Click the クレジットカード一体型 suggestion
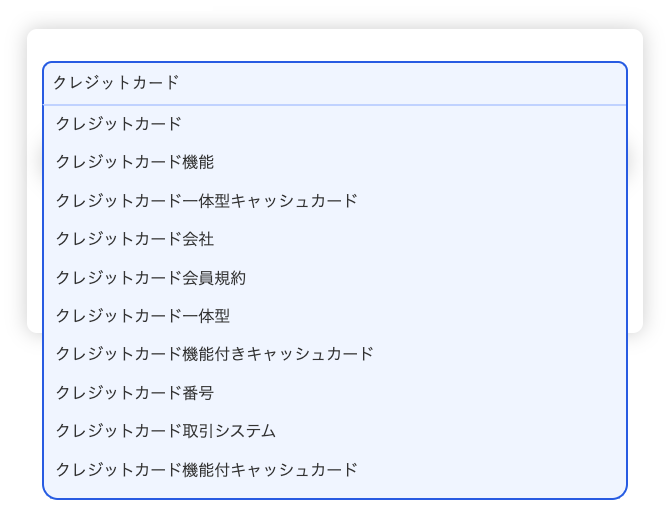 click(144, 316)
